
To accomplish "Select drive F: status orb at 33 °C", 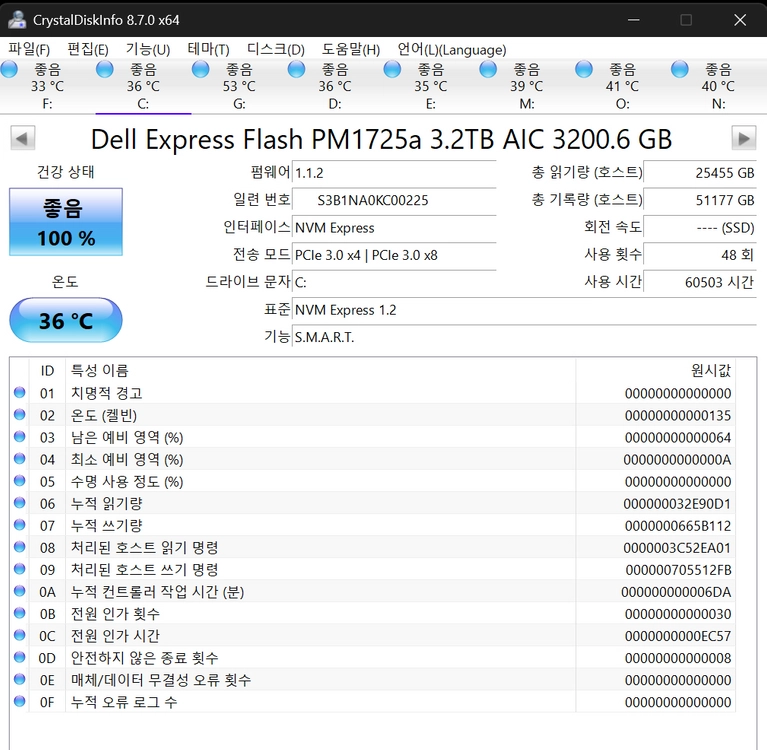I will coord(9,69).
